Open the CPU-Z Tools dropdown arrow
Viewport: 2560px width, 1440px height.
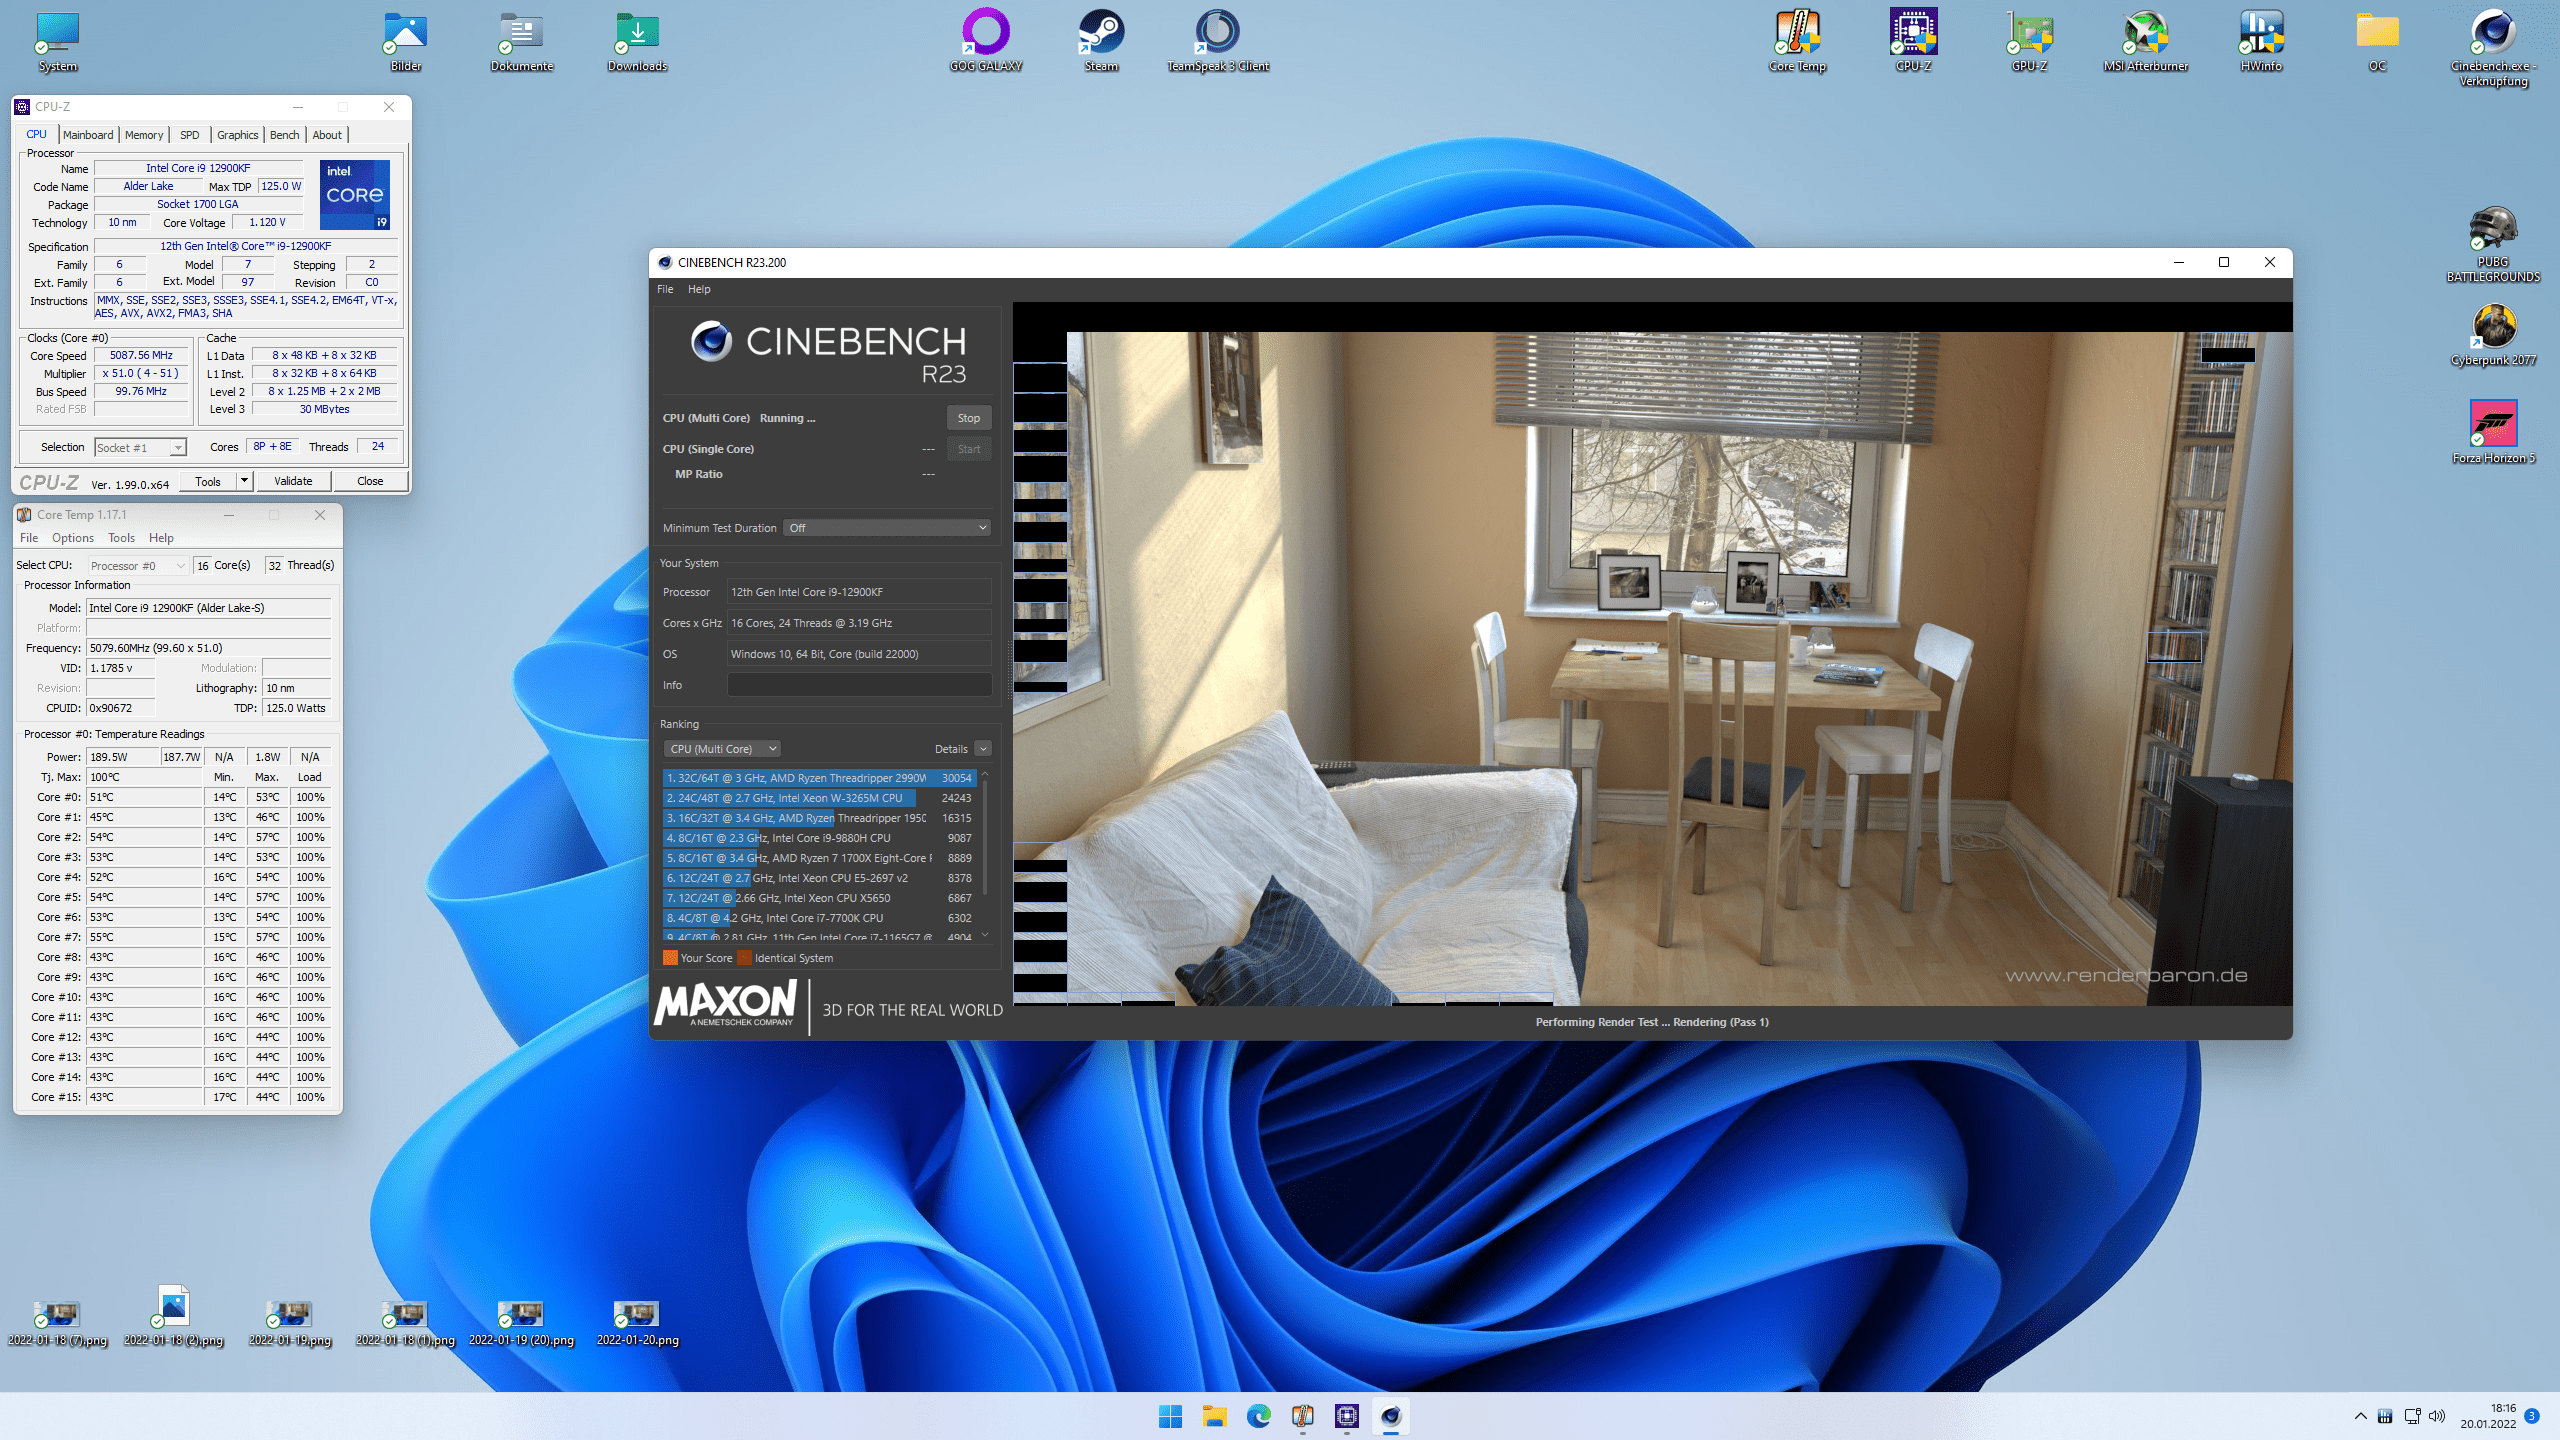coord(243,481)
